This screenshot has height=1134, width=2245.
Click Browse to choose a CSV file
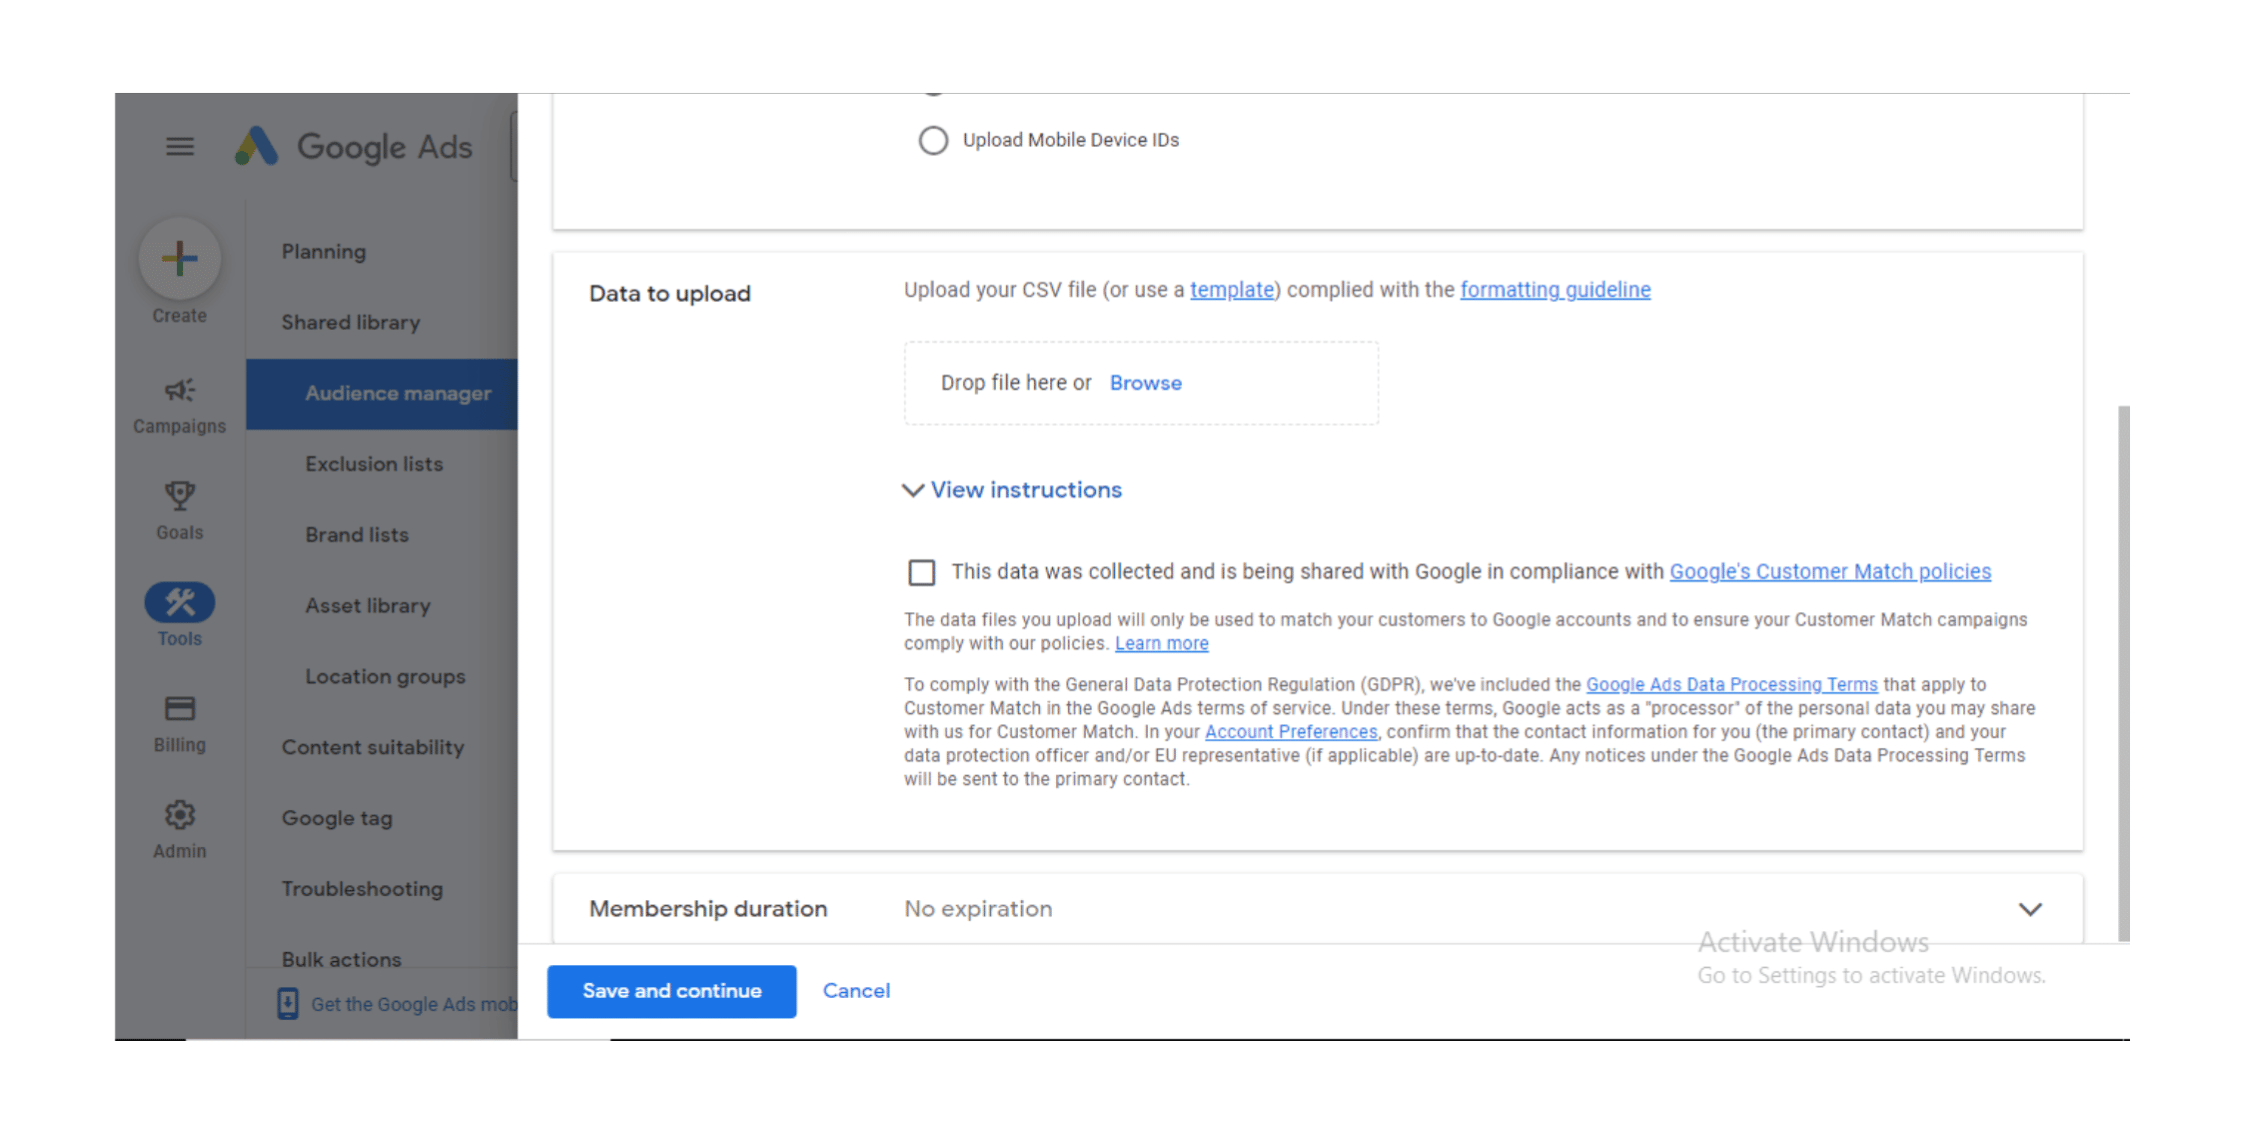(1146, 383)
